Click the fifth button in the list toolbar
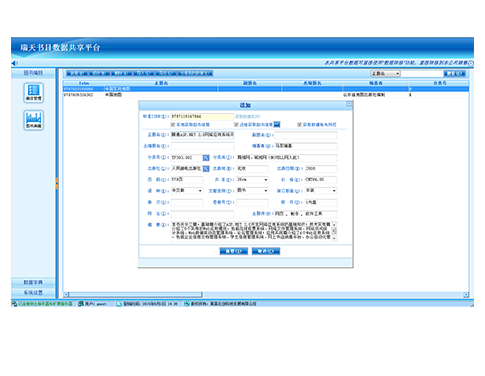 [x=166, y=73]
